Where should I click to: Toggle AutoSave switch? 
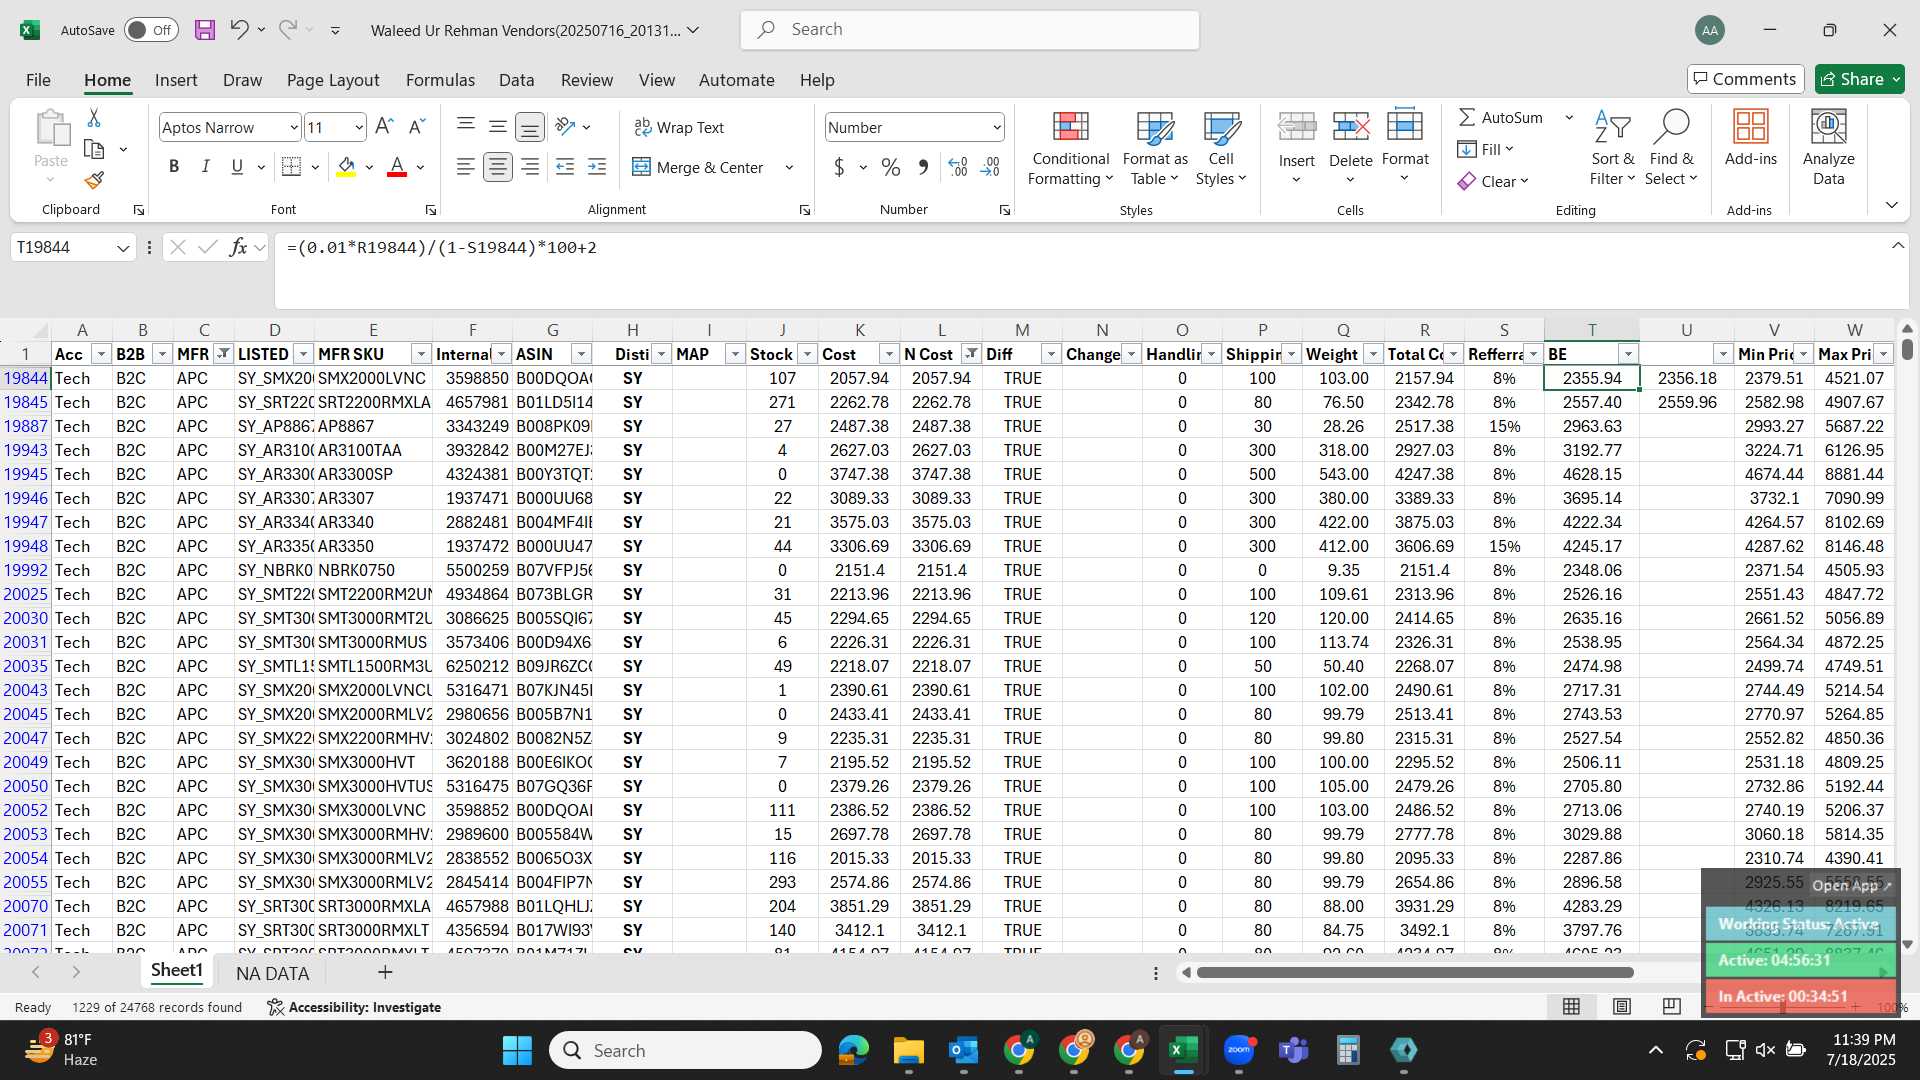151,30
